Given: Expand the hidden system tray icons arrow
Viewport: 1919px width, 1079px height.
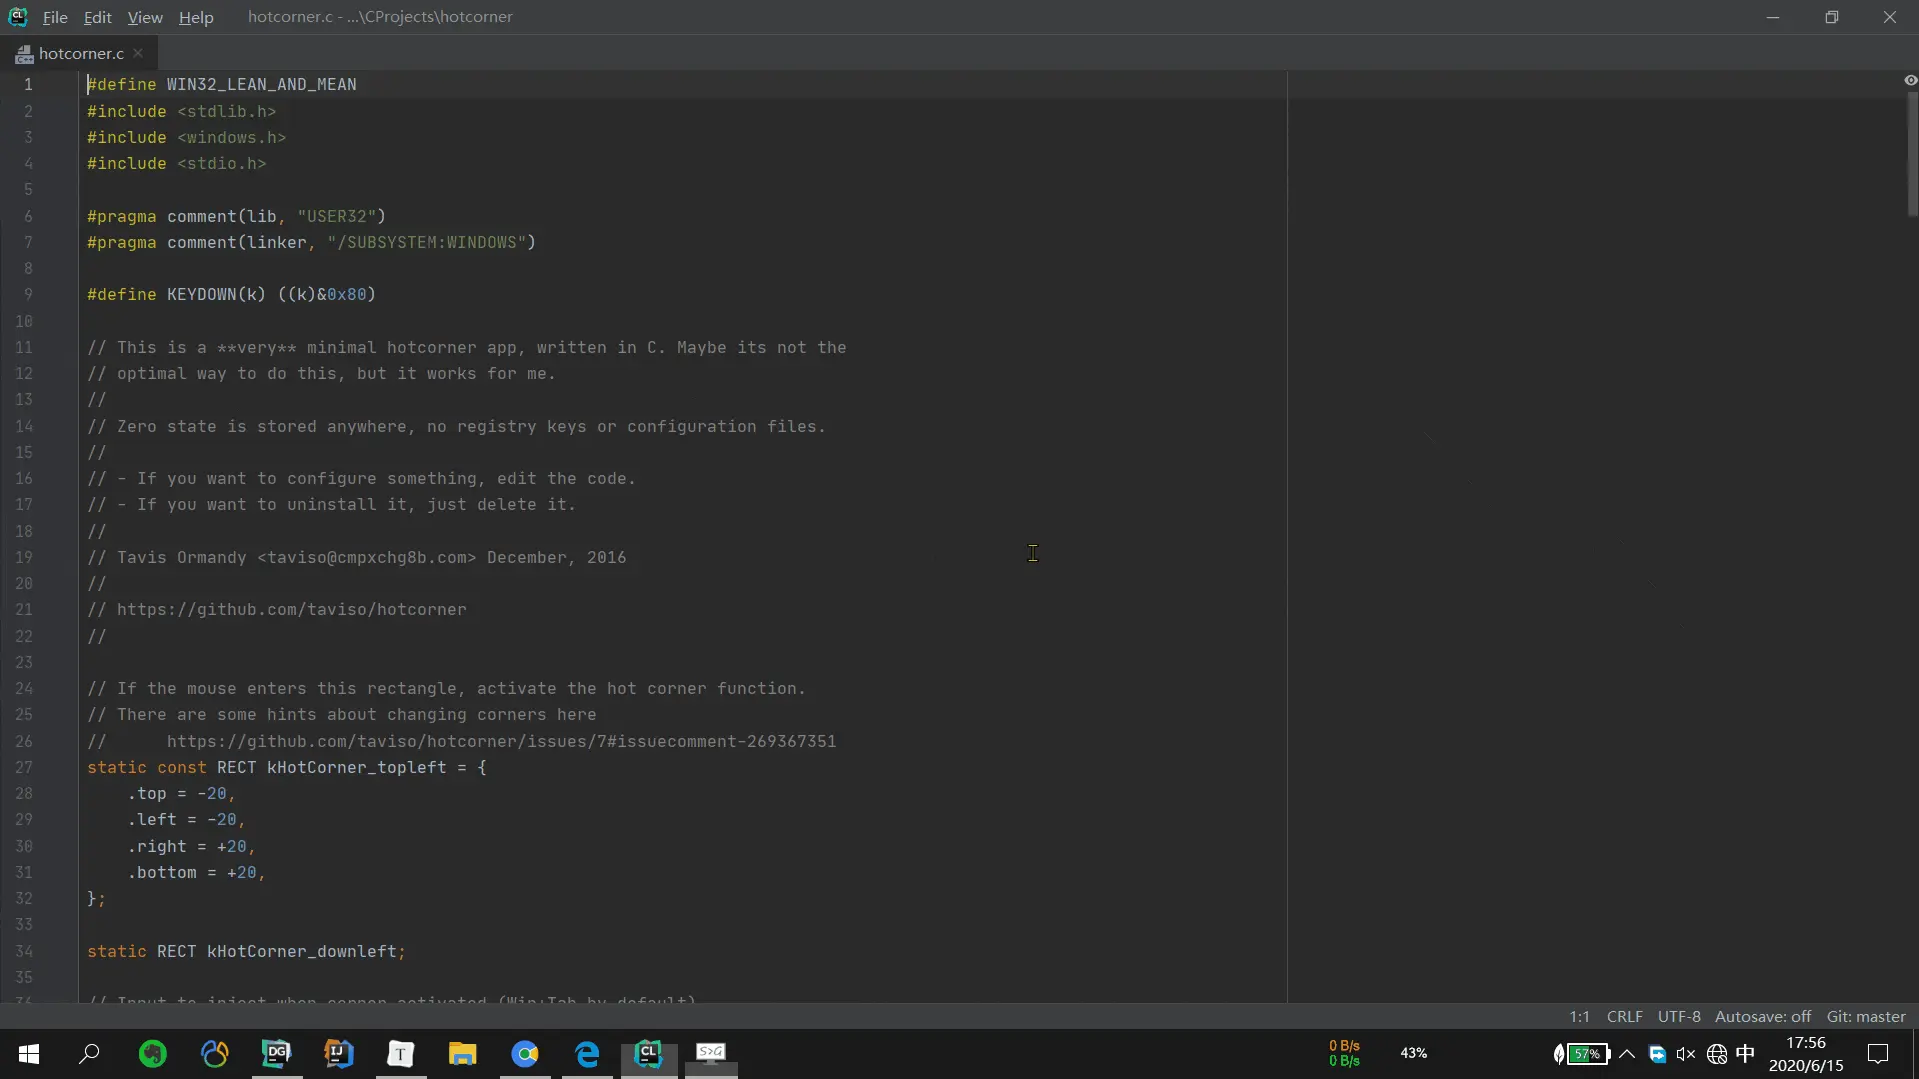Looking at the screenshot, I should tap(1627, 1054).
